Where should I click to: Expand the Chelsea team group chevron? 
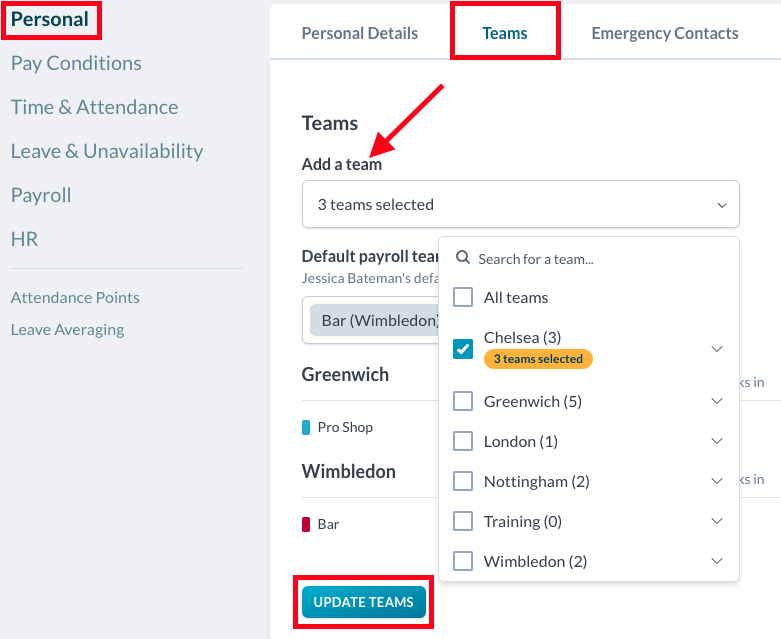pyautogui.click(x=717, y=348)
